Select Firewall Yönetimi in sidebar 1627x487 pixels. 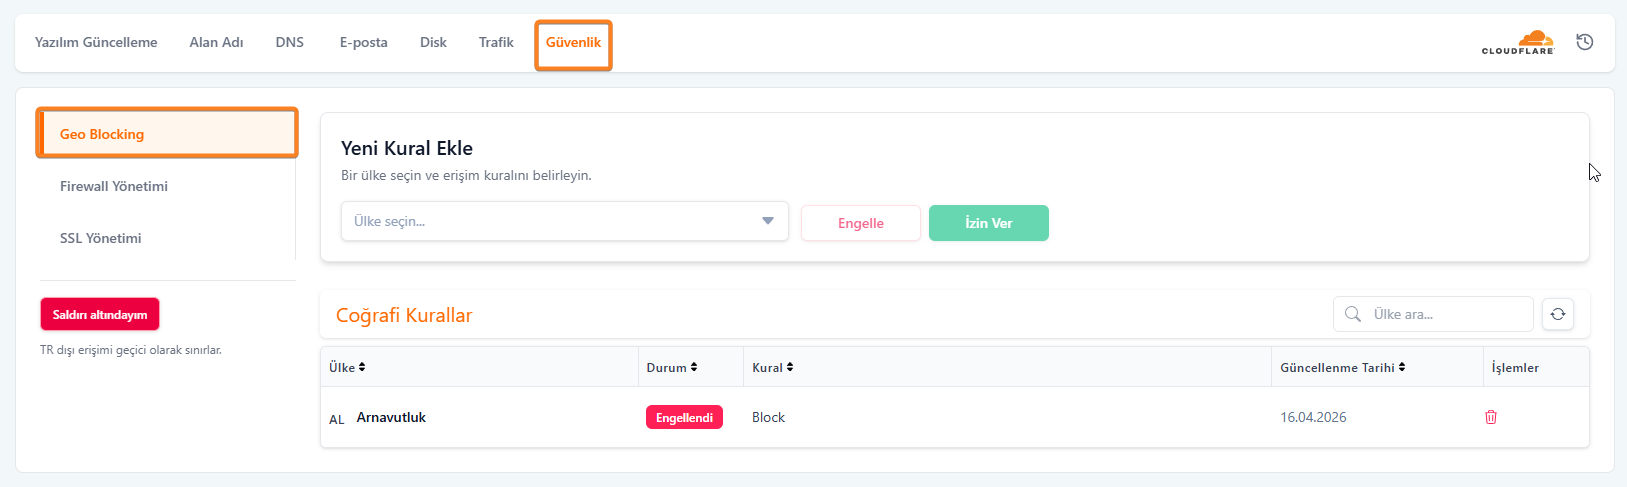point(114,186)
